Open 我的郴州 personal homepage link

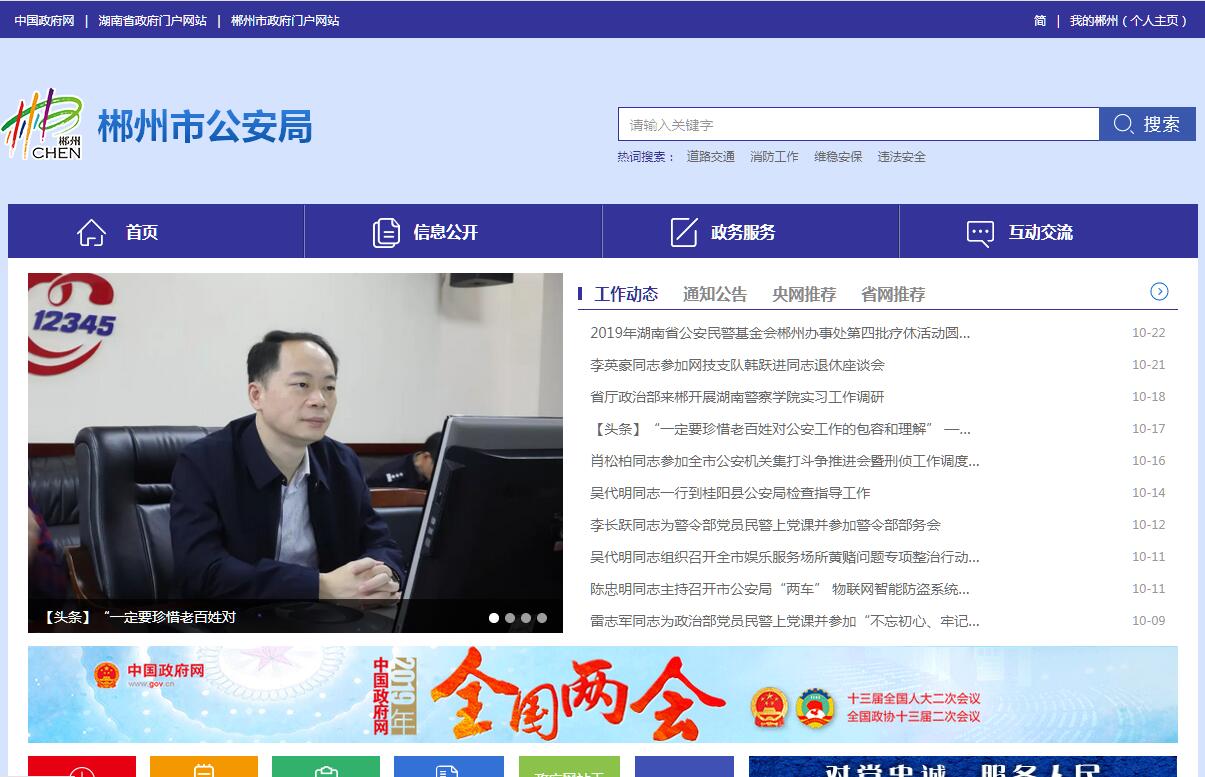click(x=1128, y=20)
